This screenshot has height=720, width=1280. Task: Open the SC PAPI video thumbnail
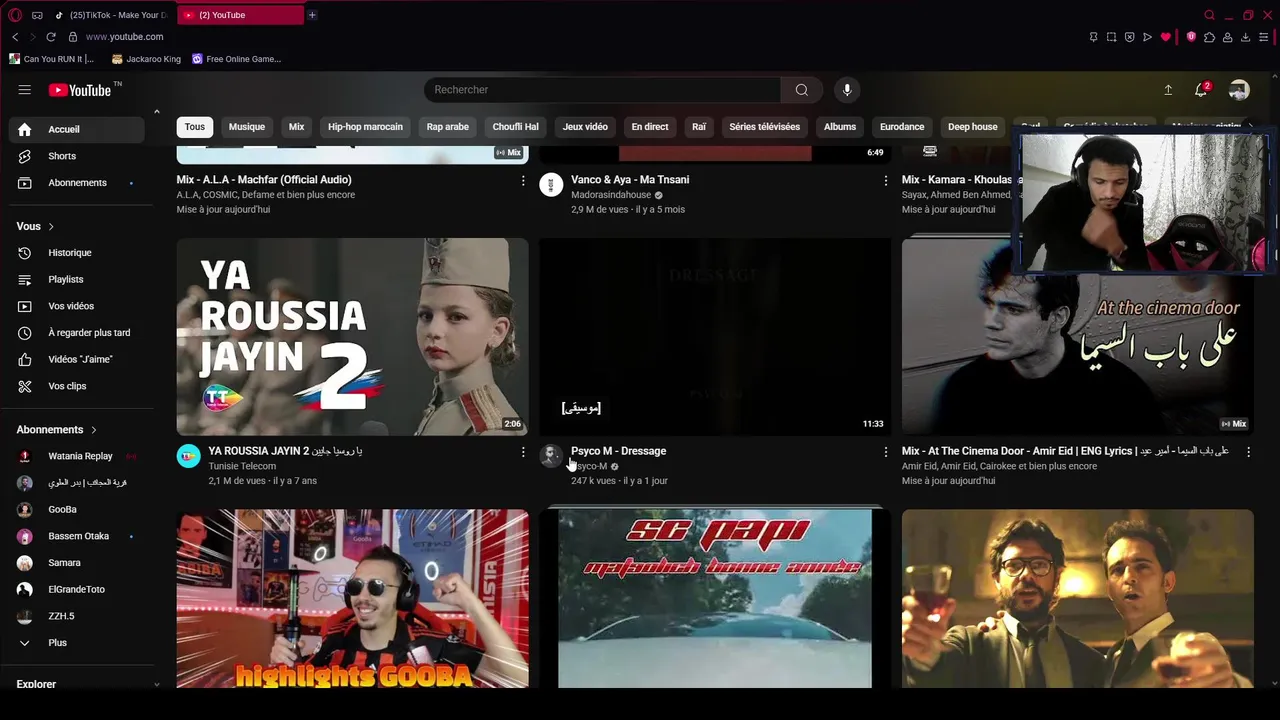715,599
